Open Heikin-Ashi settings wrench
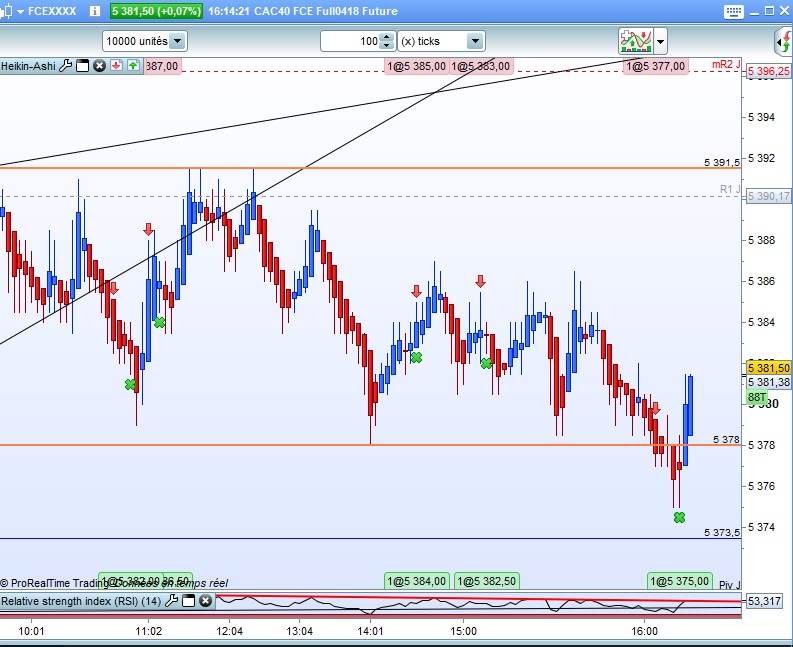This screenshot has height=647, width=793. [65, 66]
